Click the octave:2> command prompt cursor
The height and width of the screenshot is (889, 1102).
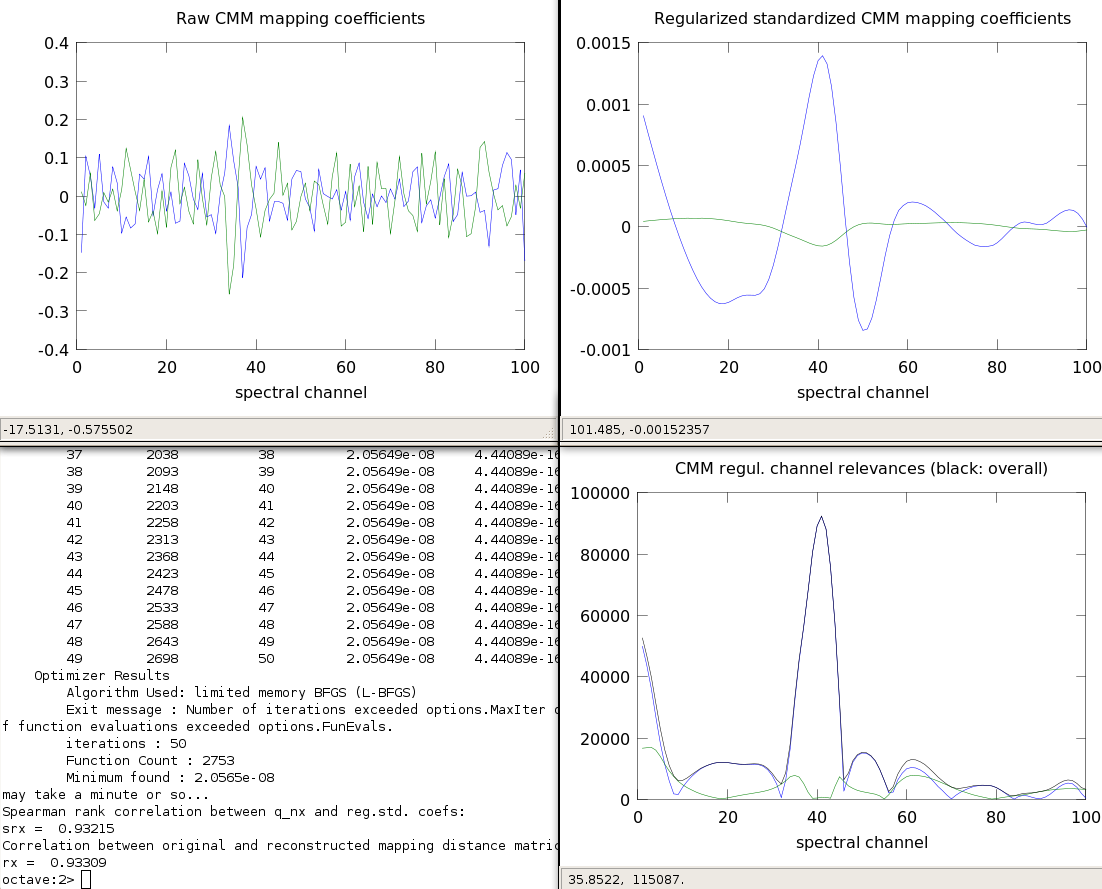[86, 879]
